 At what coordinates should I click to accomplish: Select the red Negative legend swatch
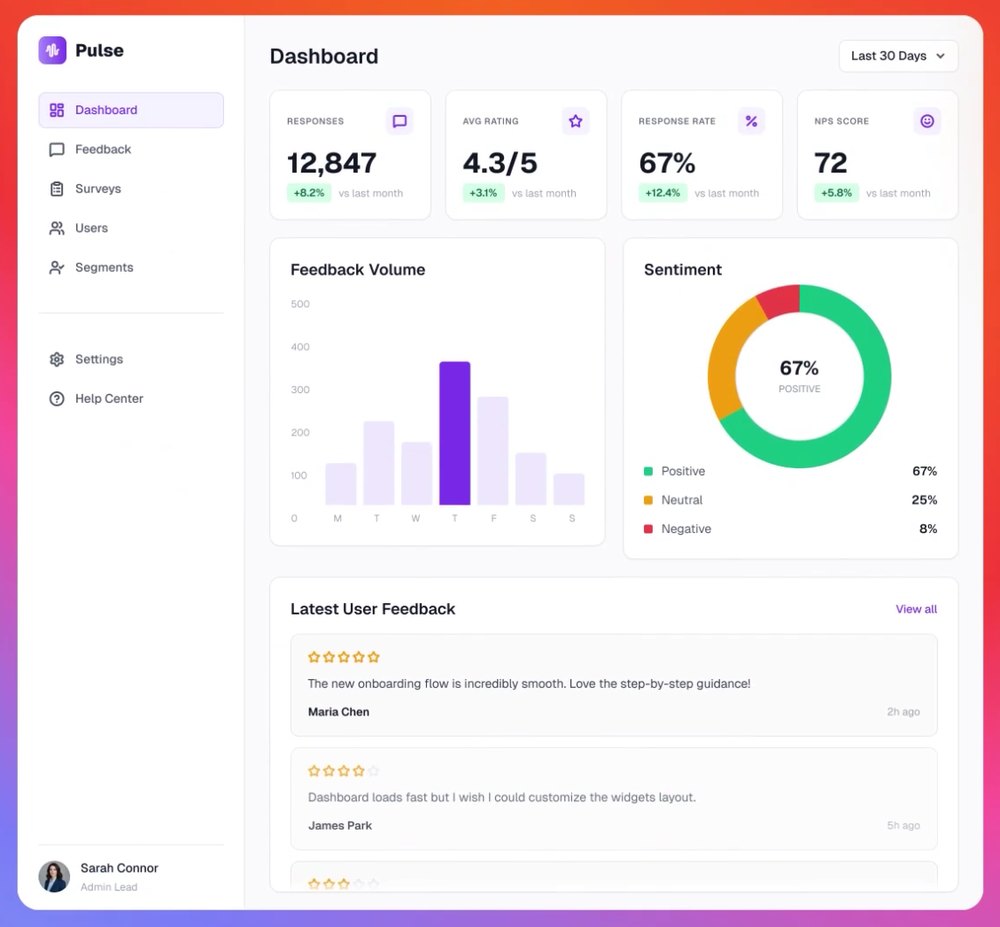click(x=649, y=529)
